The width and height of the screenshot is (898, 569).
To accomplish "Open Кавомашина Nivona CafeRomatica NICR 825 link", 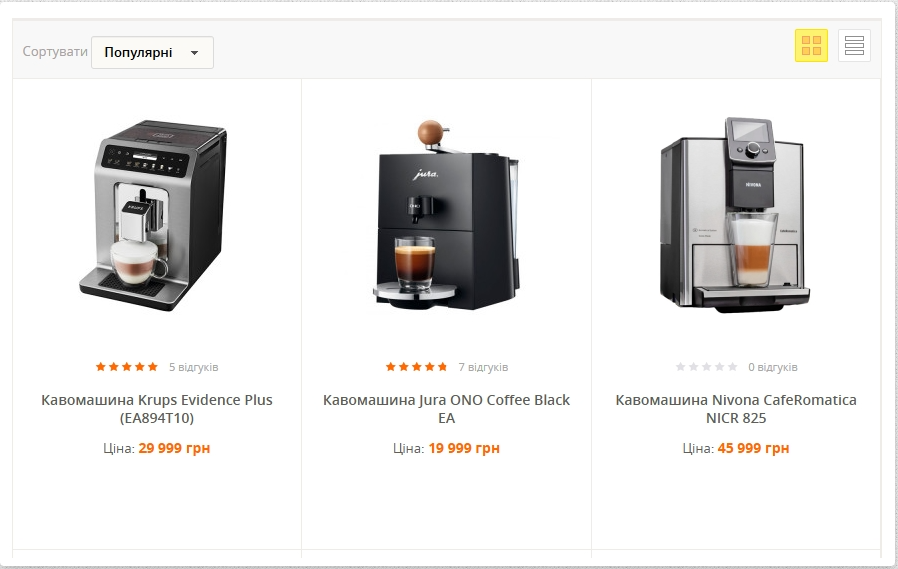I will (x=736, y=409).
